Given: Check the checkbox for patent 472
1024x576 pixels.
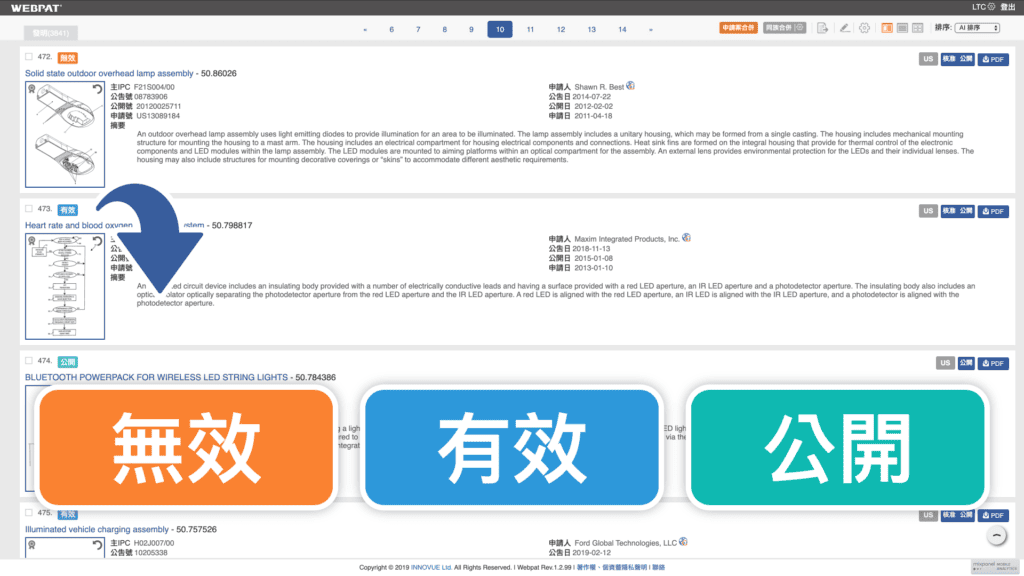Looking at the screenshot, I should 28,58.
